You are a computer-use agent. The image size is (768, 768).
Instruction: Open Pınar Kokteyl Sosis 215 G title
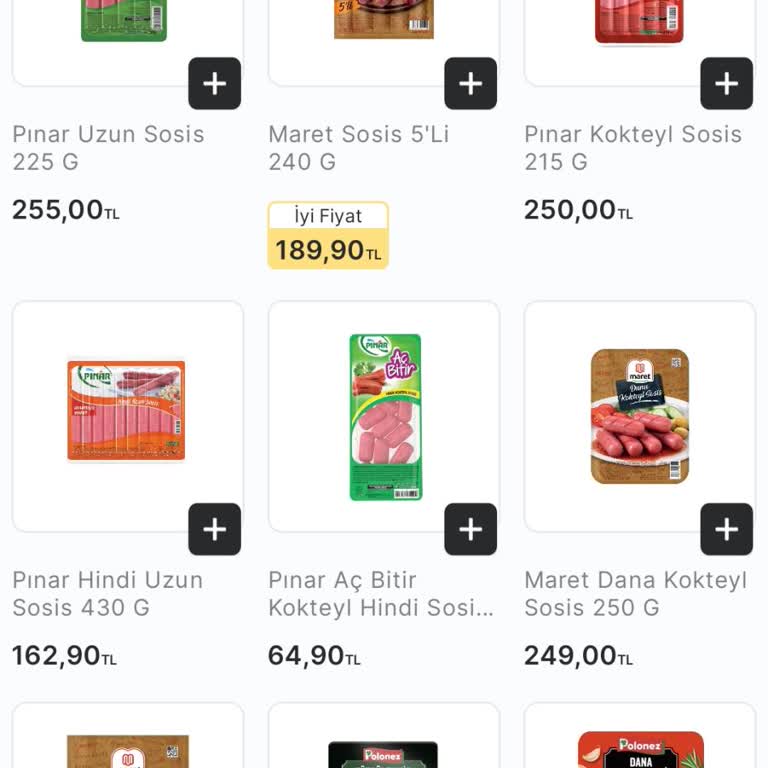pos(633,148)
